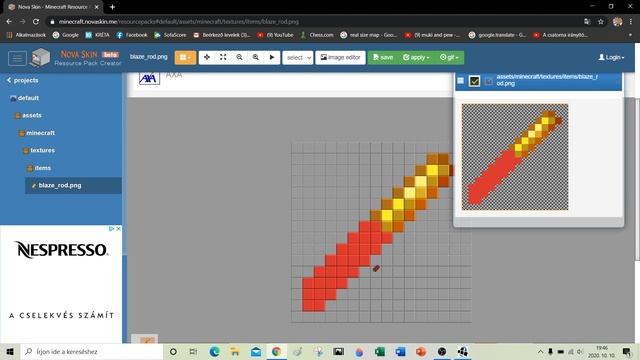Go back to projects
The image size is (640, 360).
click(x=22, y=80)
